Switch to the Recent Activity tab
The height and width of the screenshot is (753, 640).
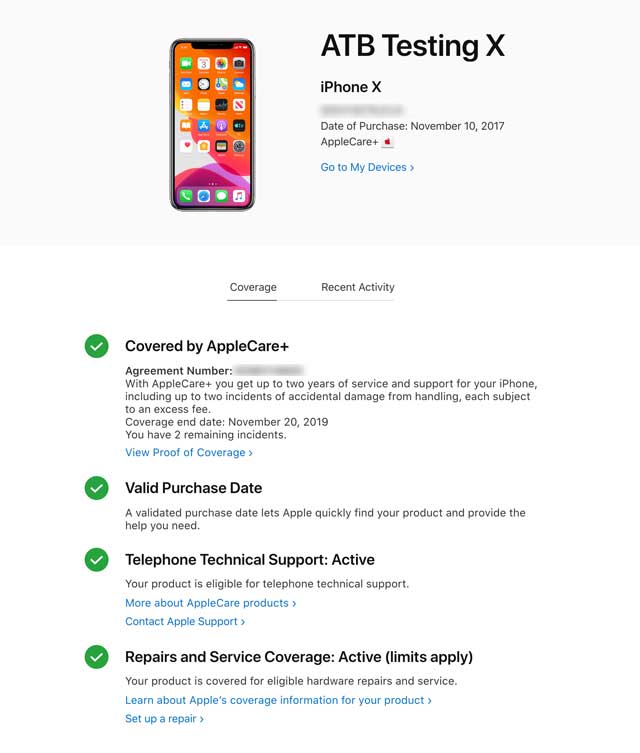click(358, 287)
